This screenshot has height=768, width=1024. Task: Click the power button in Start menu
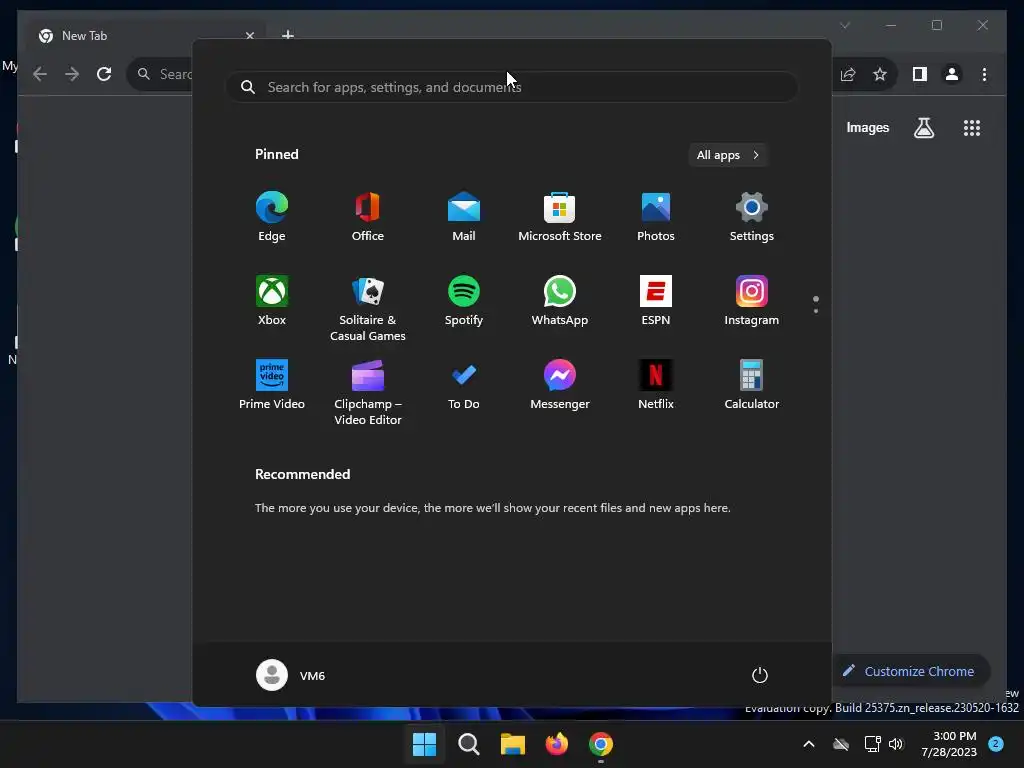click(x=760, y=675)
